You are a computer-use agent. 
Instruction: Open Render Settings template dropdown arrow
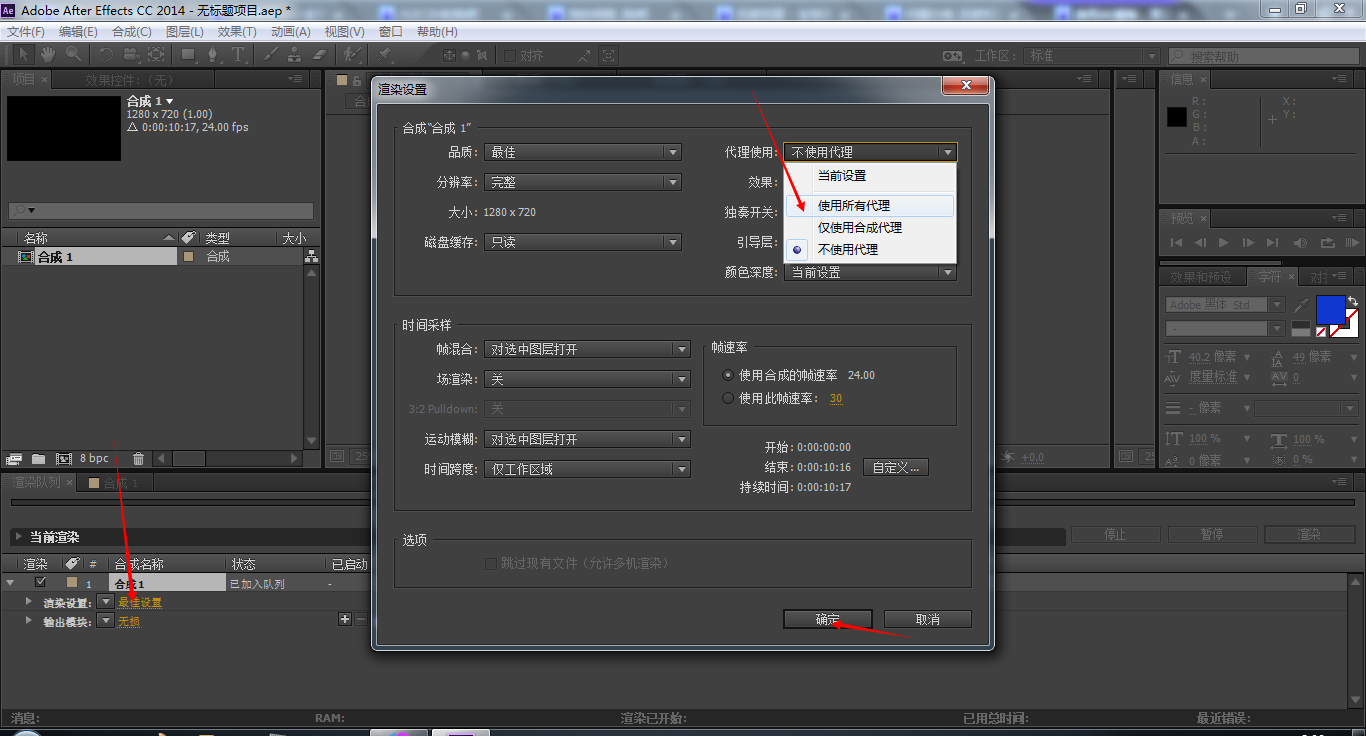[106, 602]
